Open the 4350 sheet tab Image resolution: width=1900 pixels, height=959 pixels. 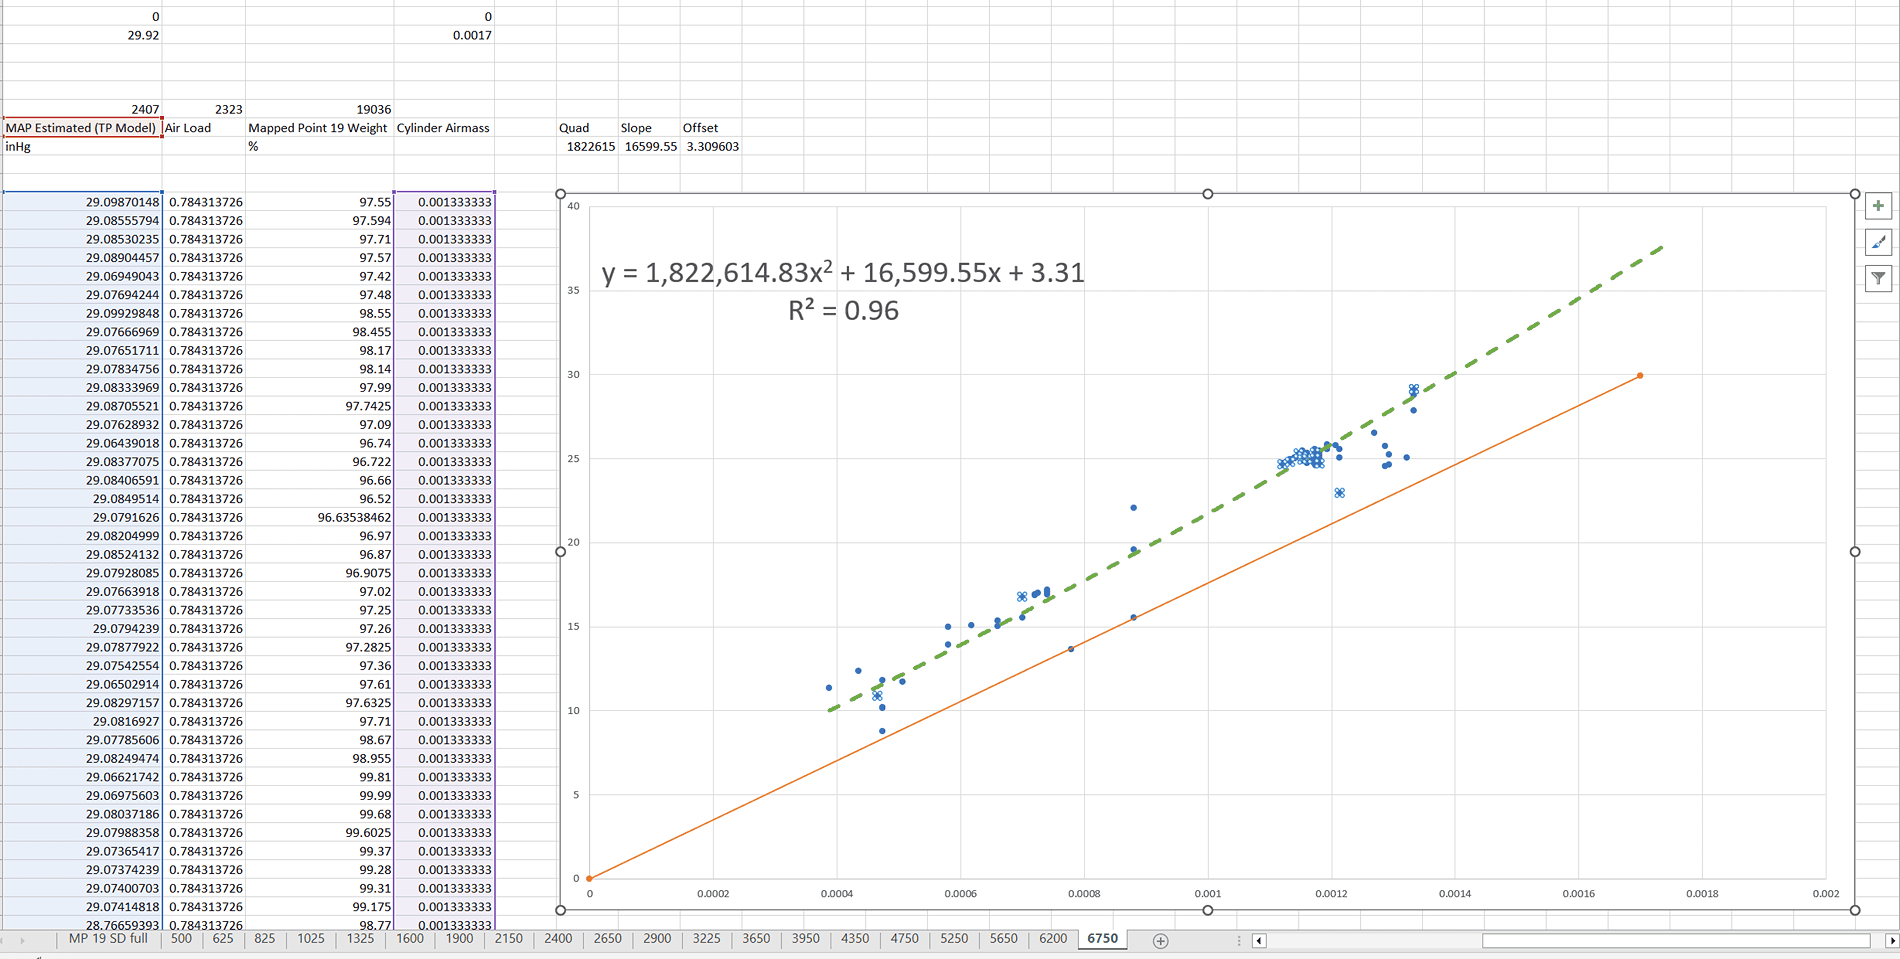855,939
